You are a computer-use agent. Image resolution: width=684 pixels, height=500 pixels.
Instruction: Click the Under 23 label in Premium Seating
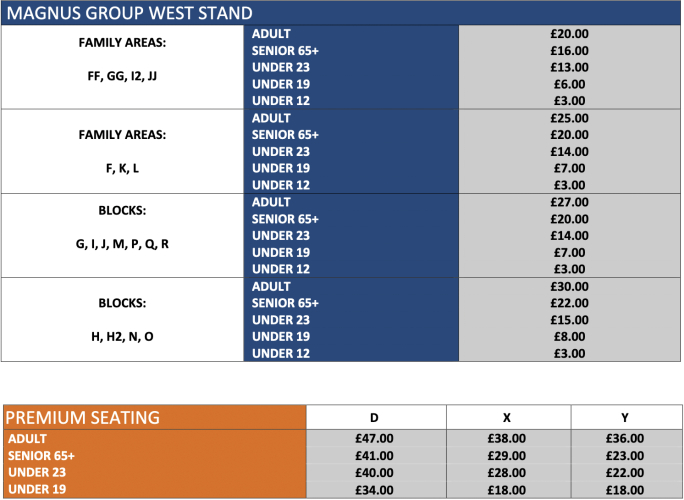(x=37, y=473)
